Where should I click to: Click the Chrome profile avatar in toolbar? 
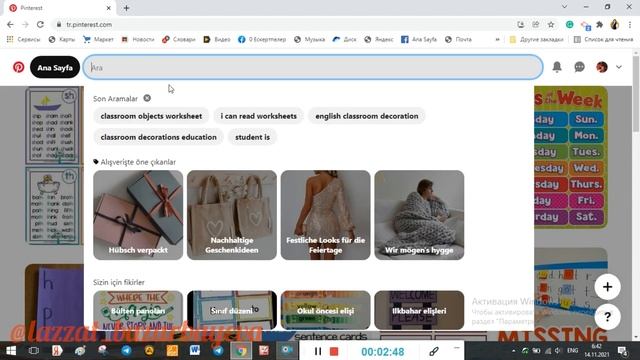point(615,24)
